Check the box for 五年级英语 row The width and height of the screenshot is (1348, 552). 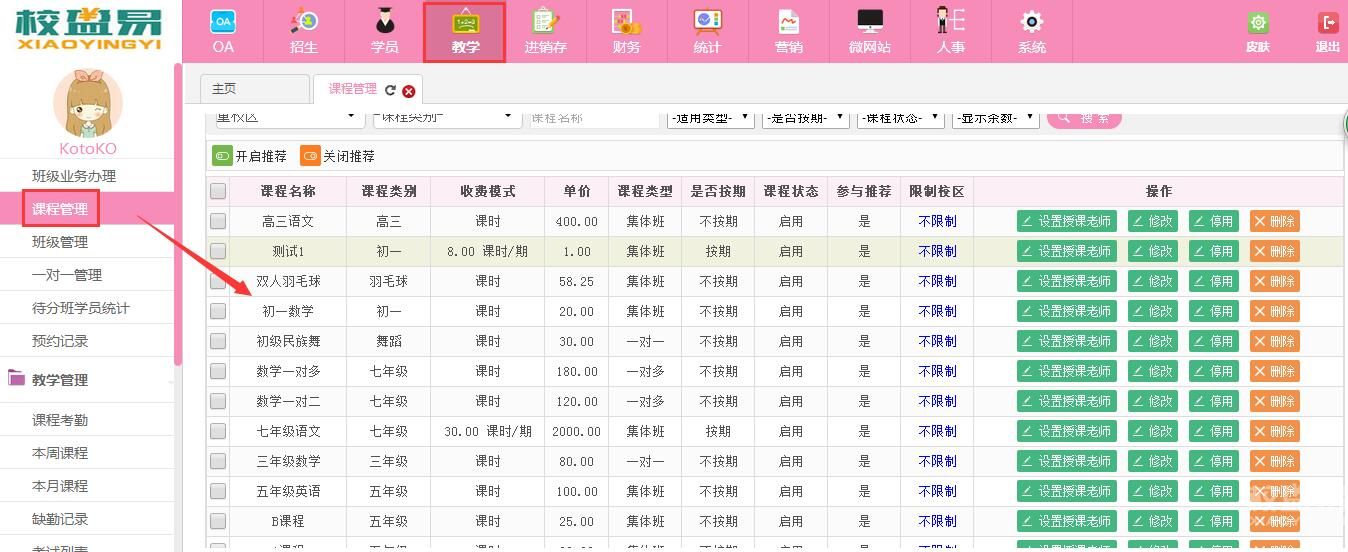[218, 492]
